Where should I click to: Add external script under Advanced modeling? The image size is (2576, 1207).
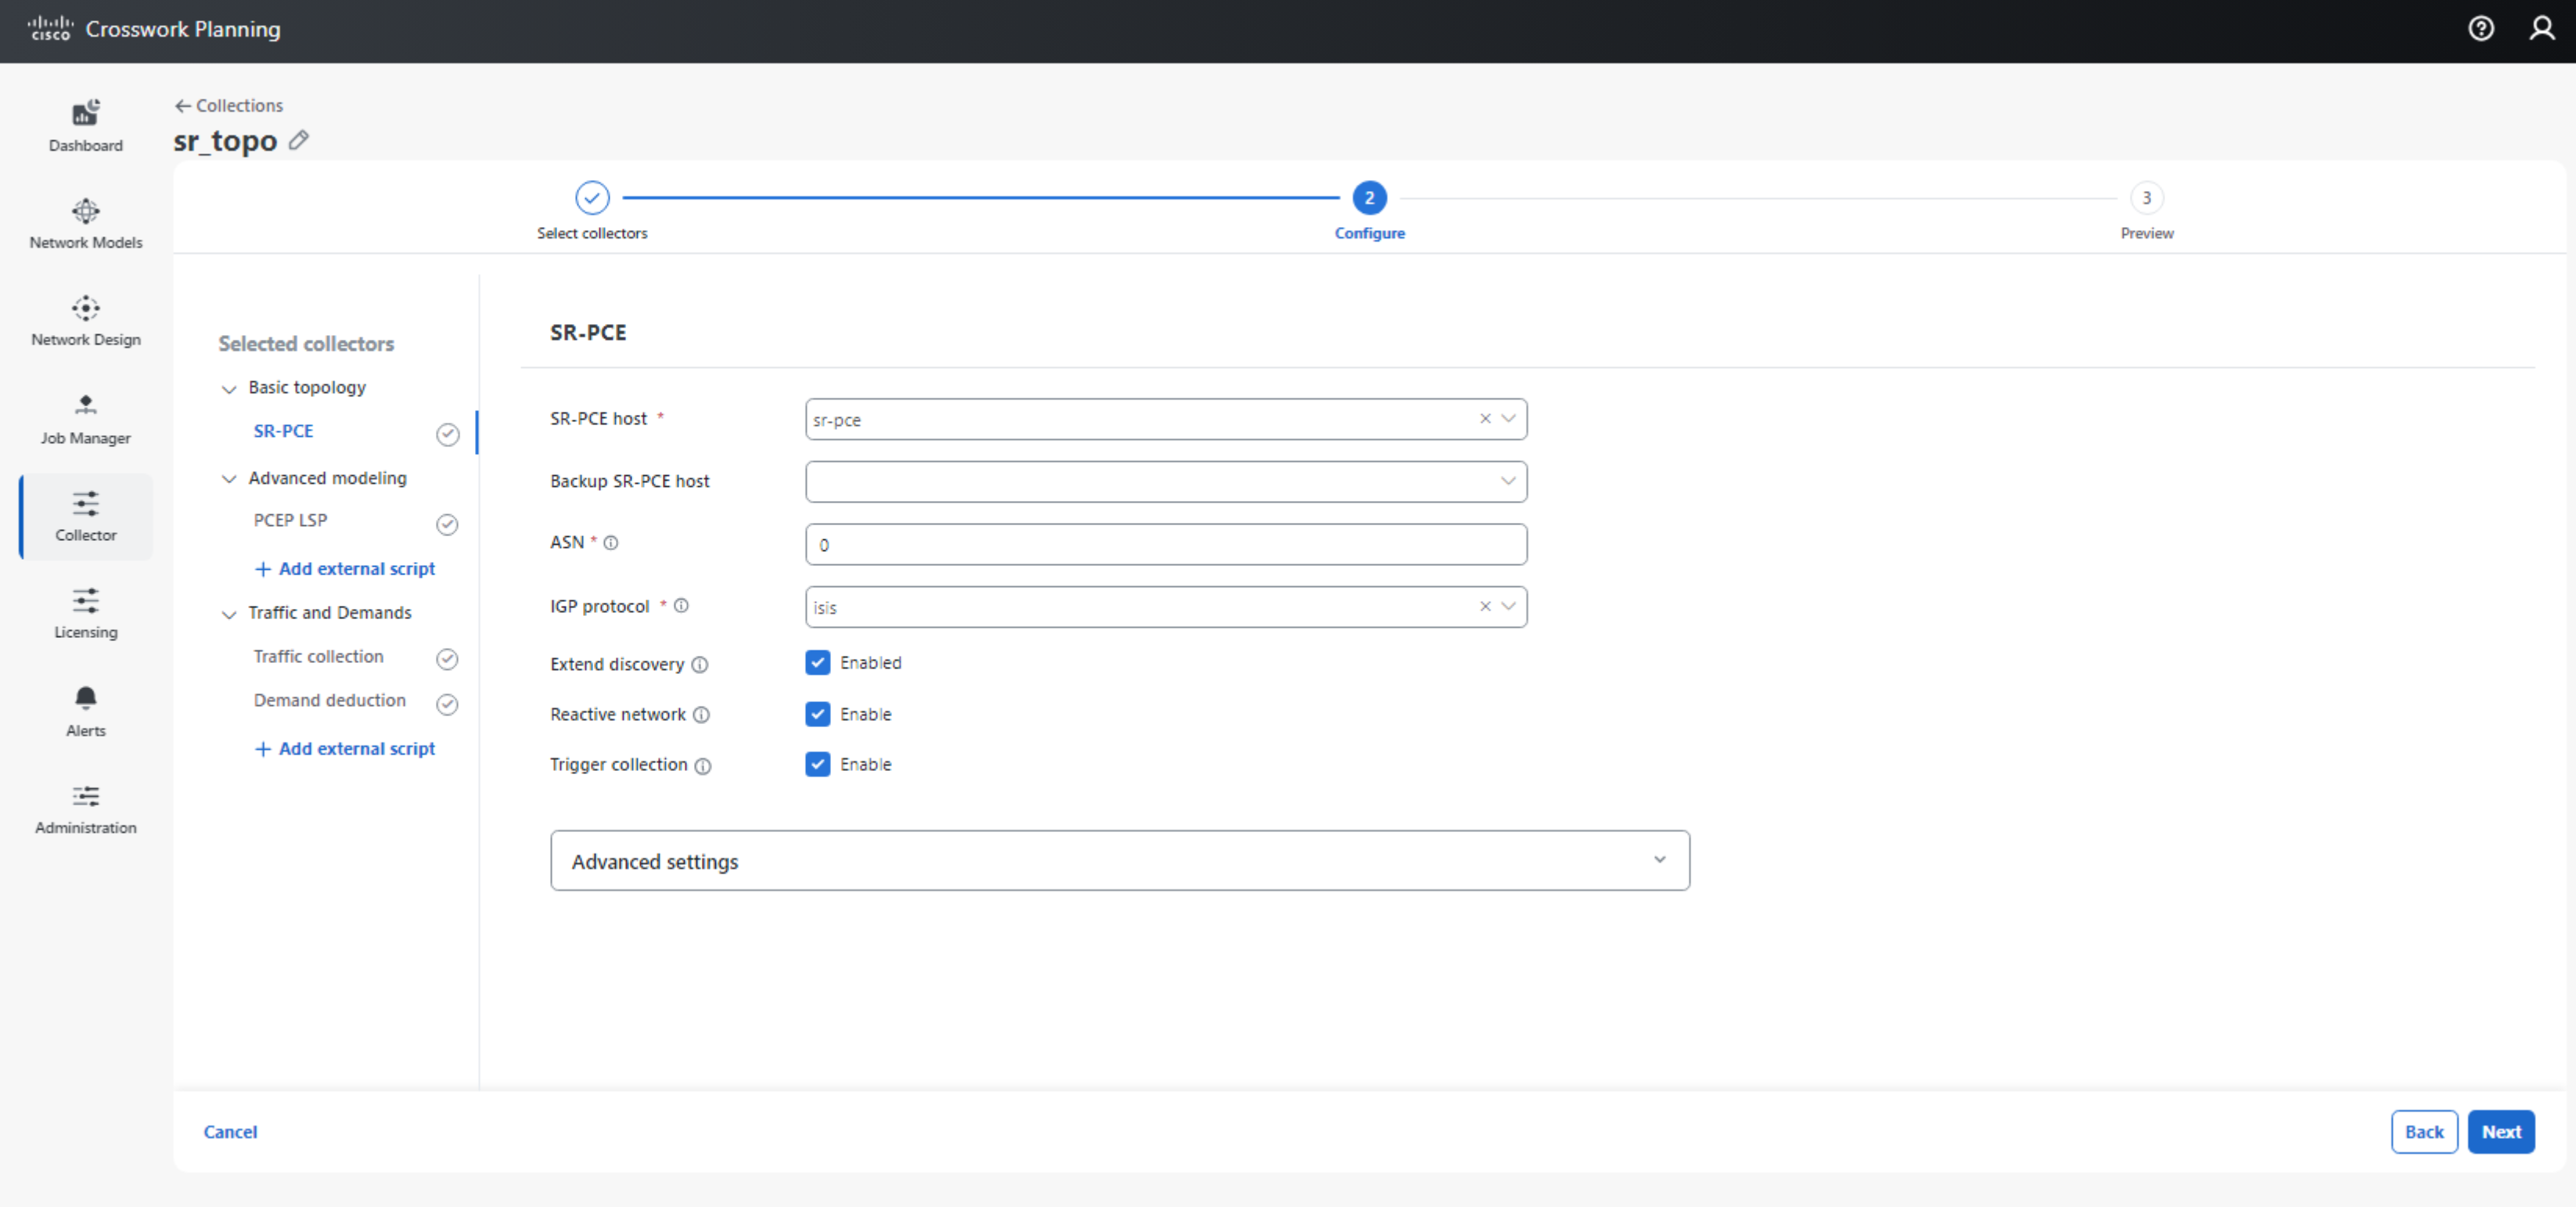click(345, 569)
